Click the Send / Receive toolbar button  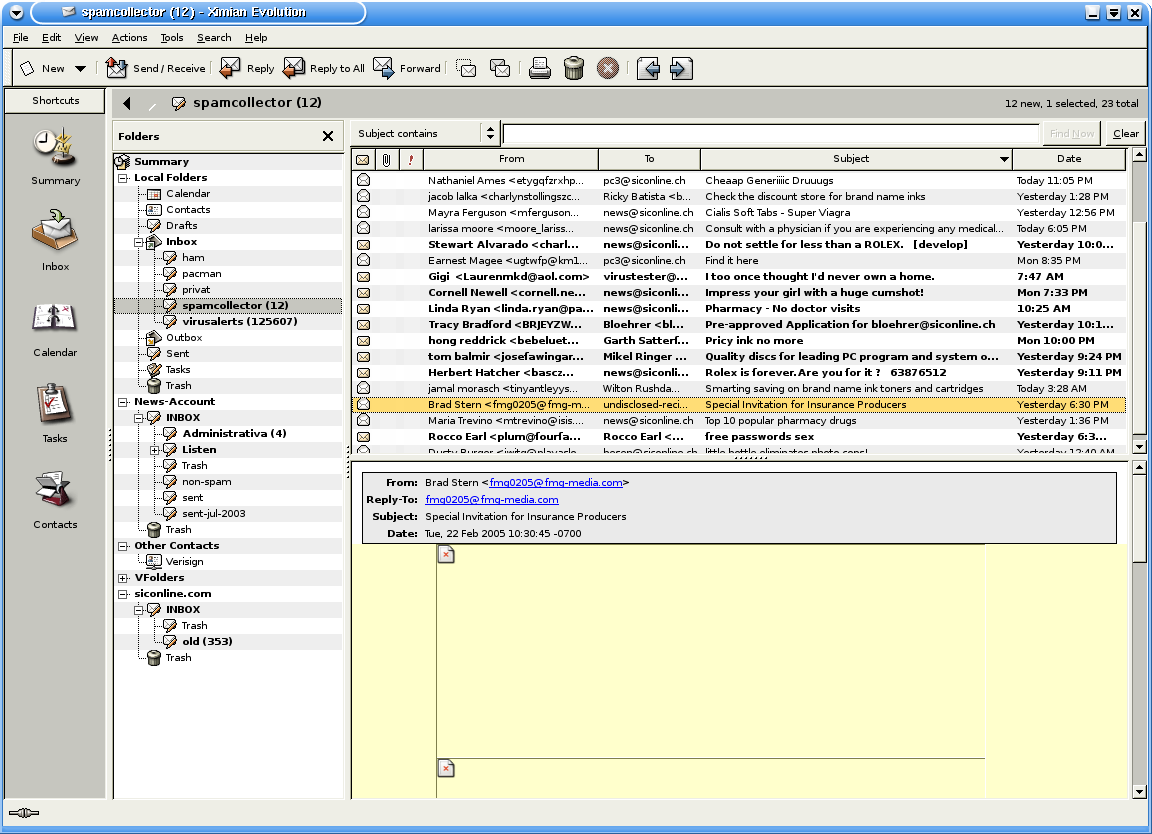pos(156,68)
